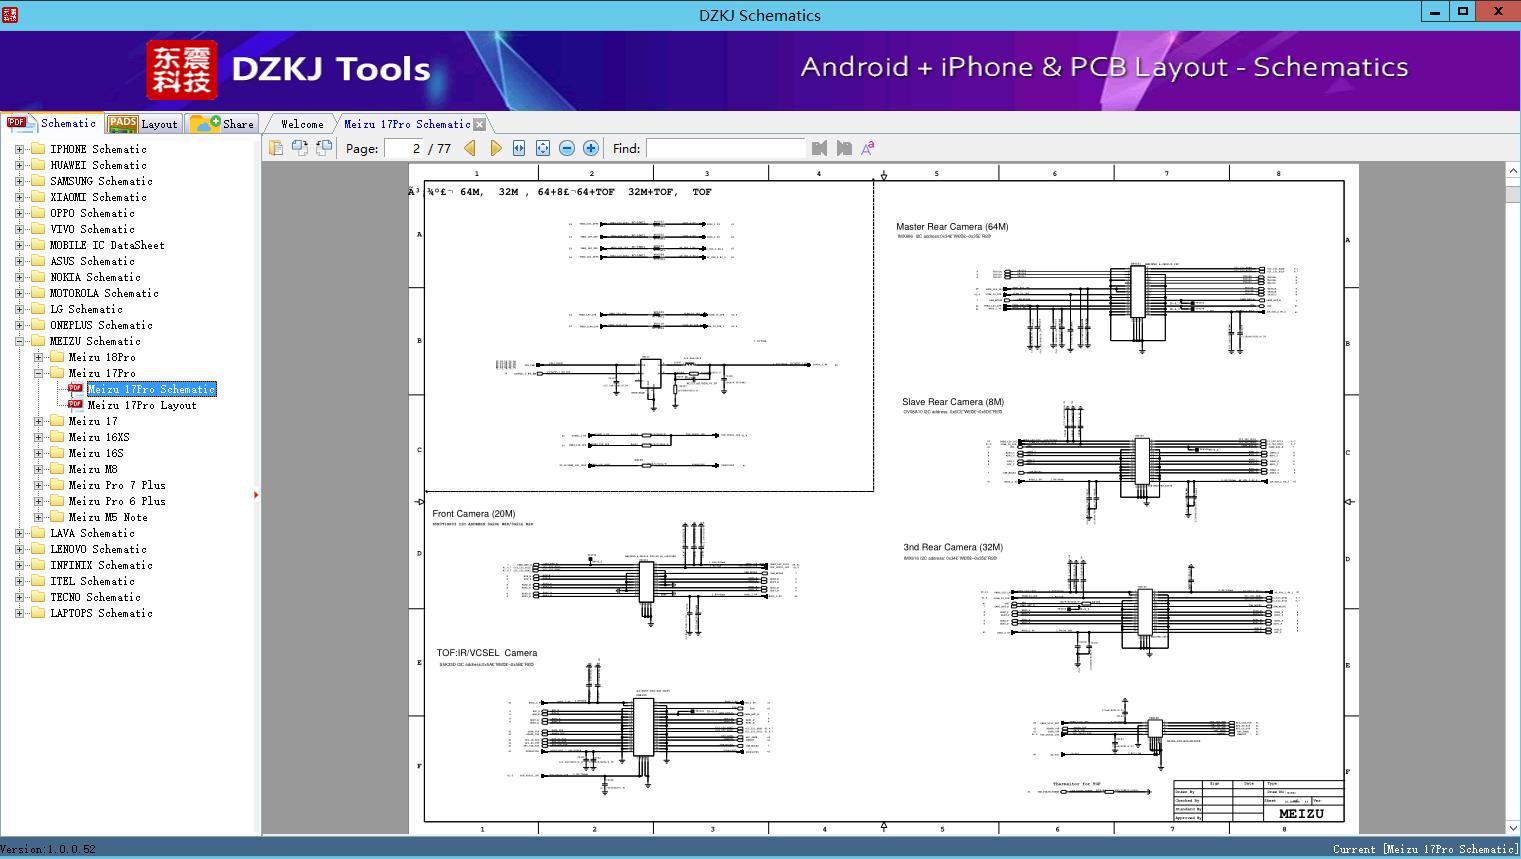1521x859 pixels.
Task: Click the PDF icon beside Meizu 17Pro Schematic
Action: pyautogui.click(x=75, y=389)
